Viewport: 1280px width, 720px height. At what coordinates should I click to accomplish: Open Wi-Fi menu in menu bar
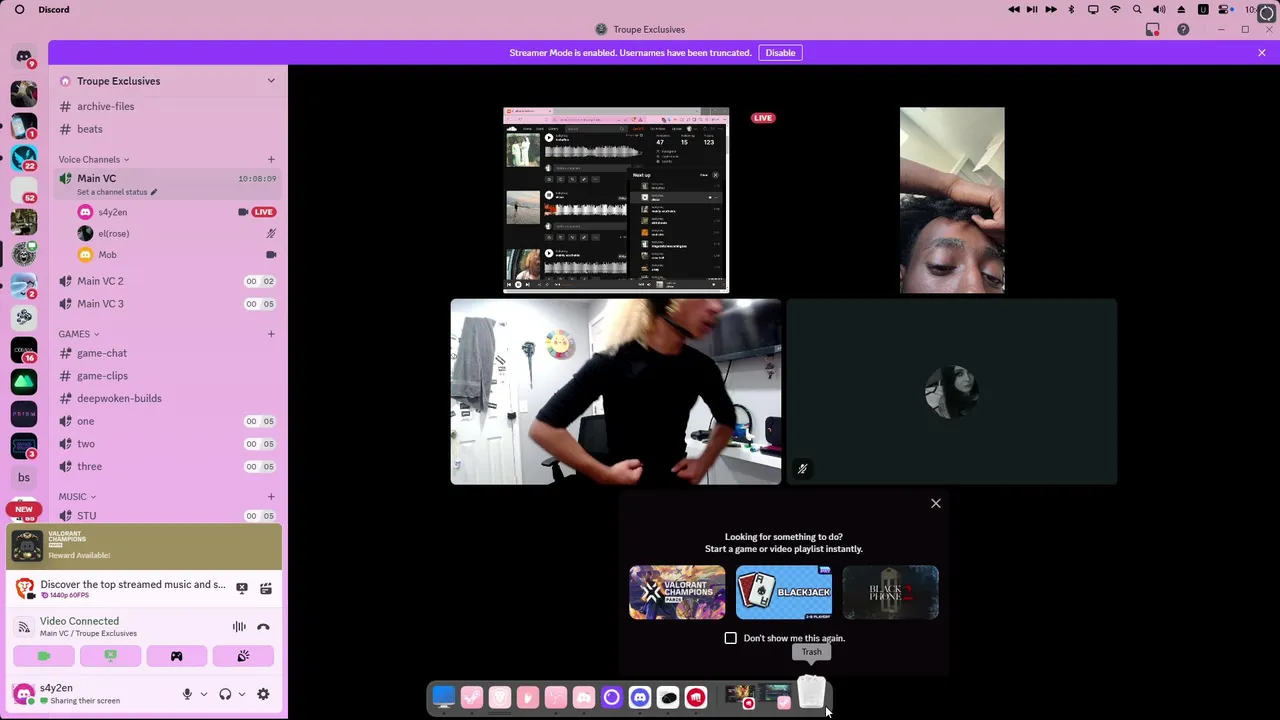[x=1115, y=10]
